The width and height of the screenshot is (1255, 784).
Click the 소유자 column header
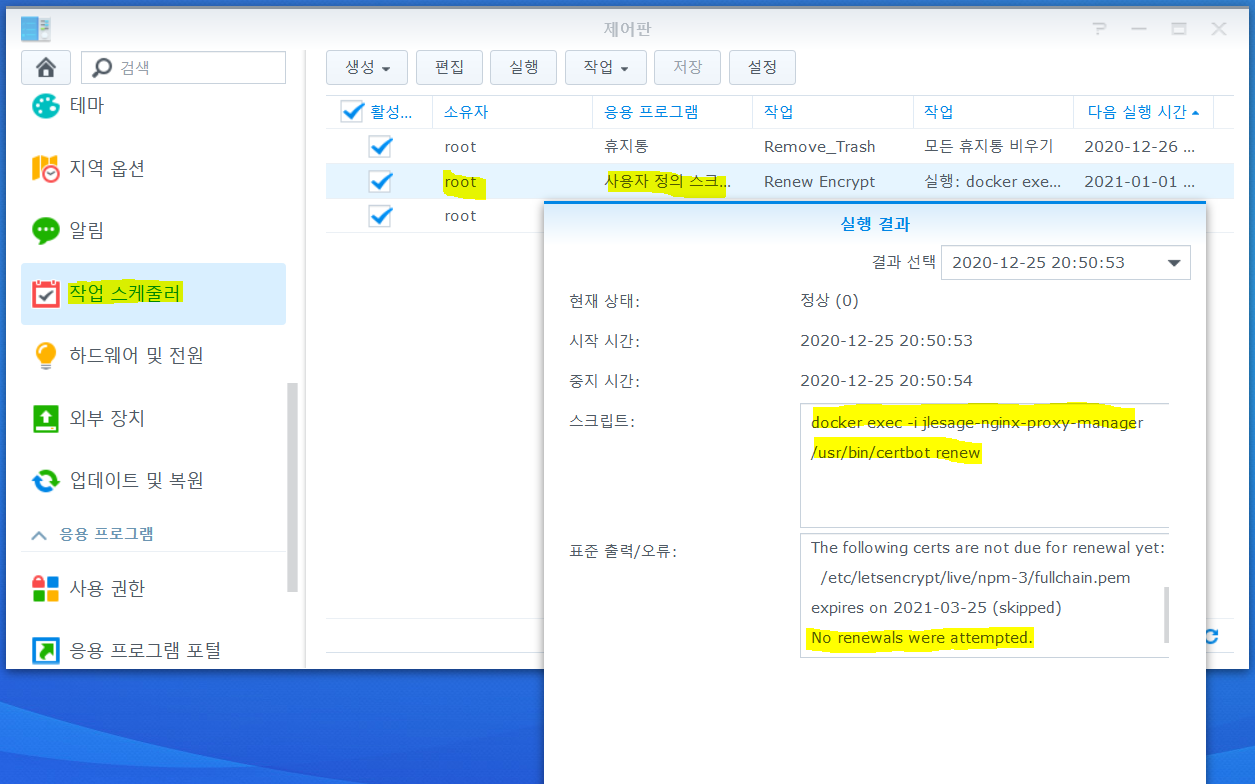512,112
